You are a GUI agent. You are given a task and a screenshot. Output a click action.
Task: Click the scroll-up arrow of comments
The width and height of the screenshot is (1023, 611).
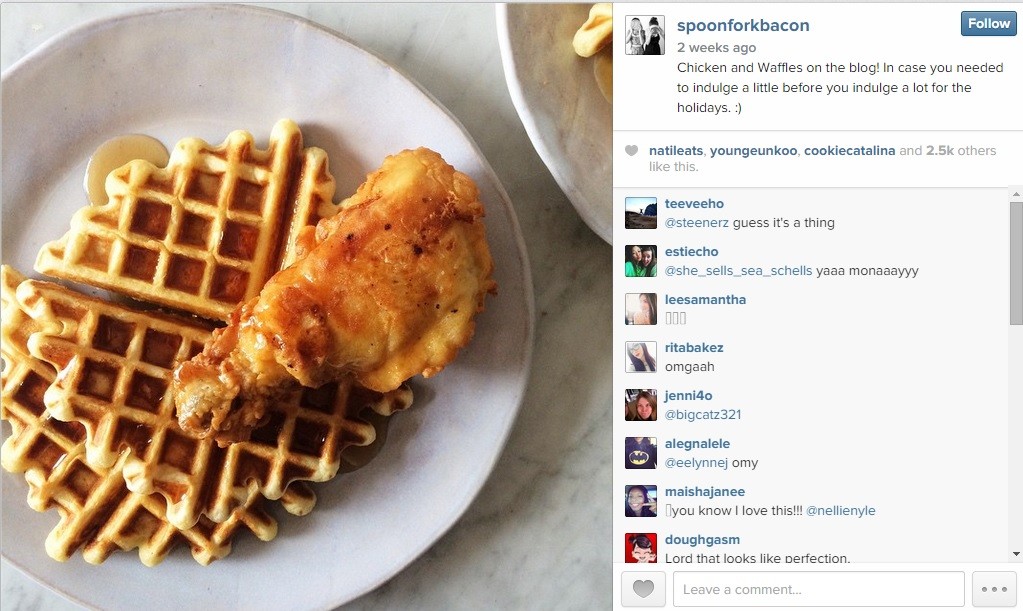pyautogui.click(x=1016, y=194)
